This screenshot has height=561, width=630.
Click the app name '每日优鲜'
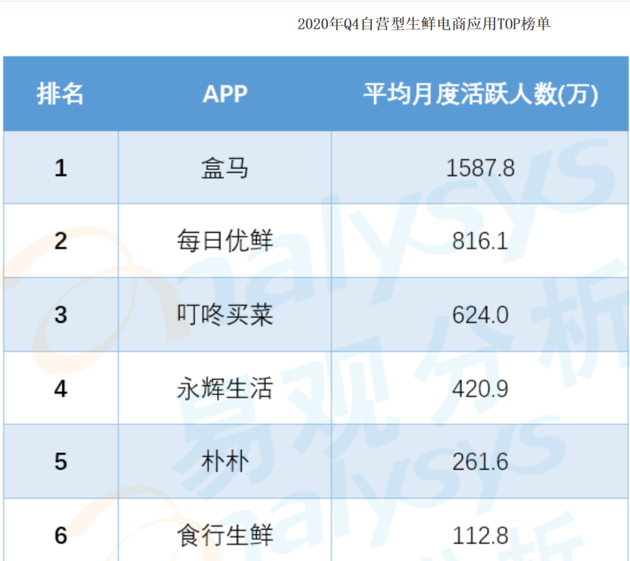(x=225, y=241)
